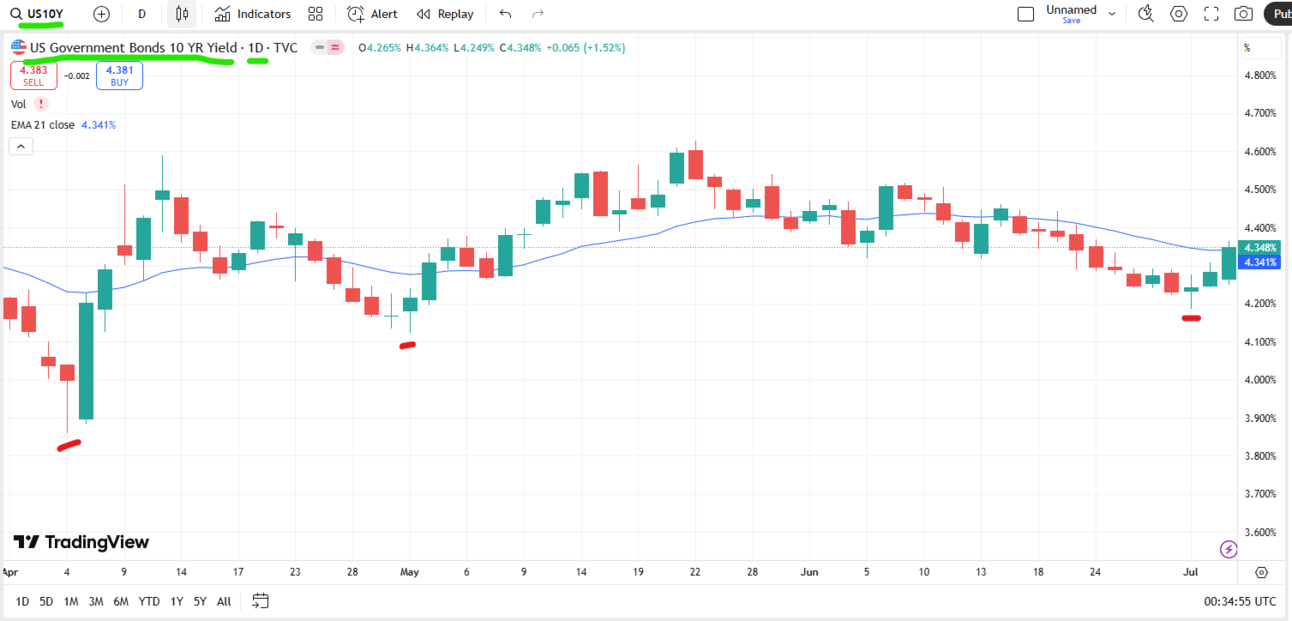Click the 4.381 BUY button
This screenshot has height=621, width=1292.
pos(119,76)
